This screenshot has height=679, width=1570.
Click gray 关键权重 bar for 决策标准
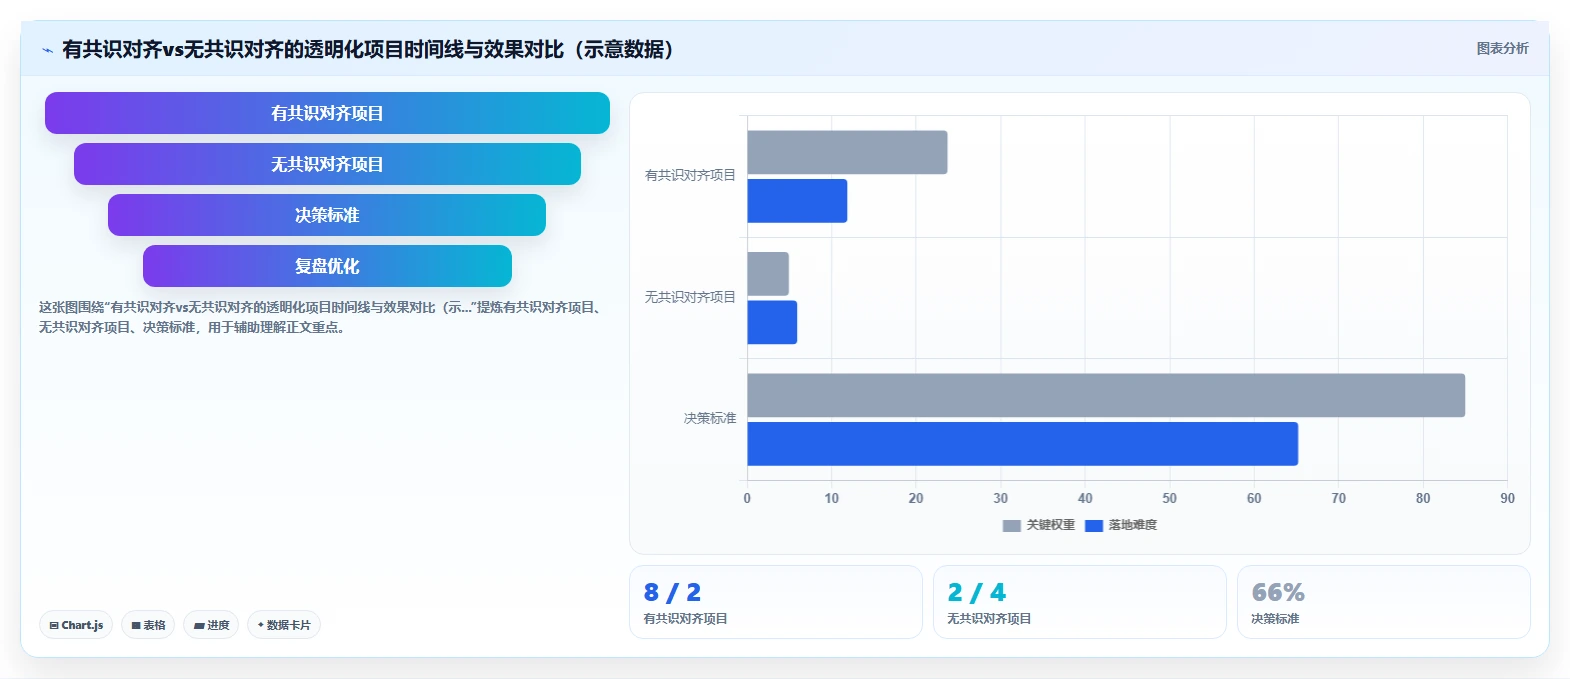pyautogui.click(x=1106, y=395)
